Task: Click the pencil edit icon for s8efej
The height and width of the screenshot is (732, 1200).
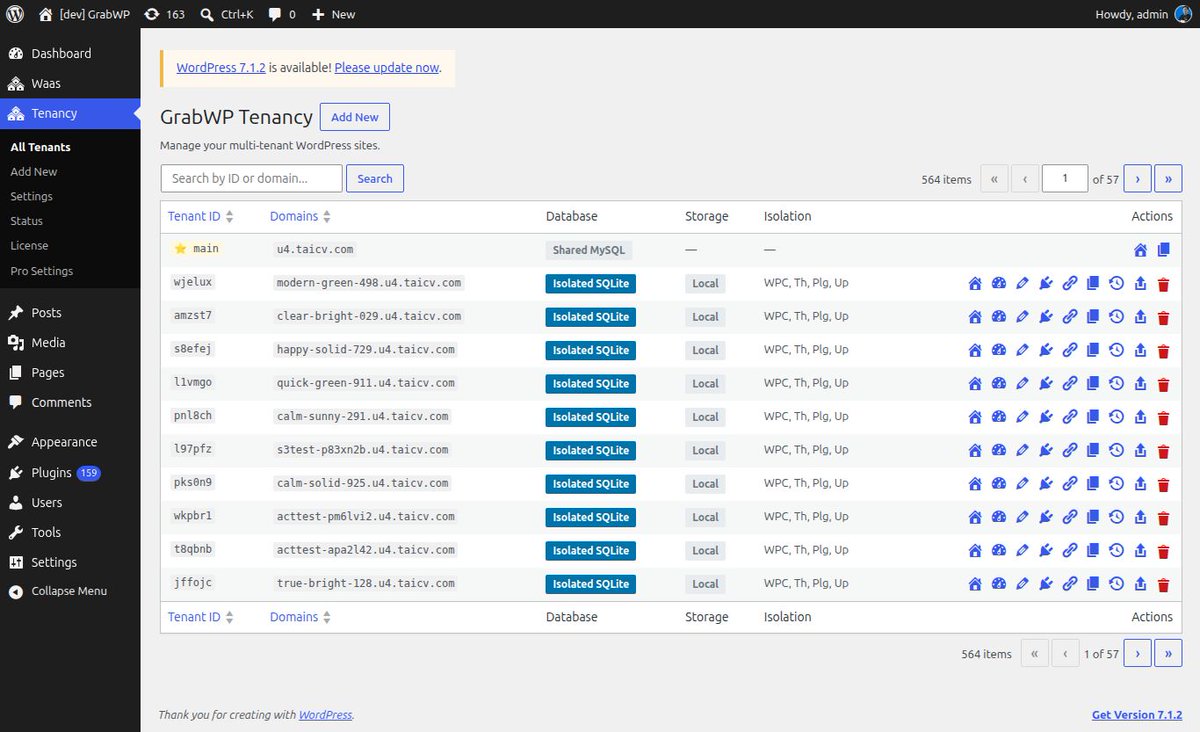Action: pyautogui.click(x=1022, y=351)
